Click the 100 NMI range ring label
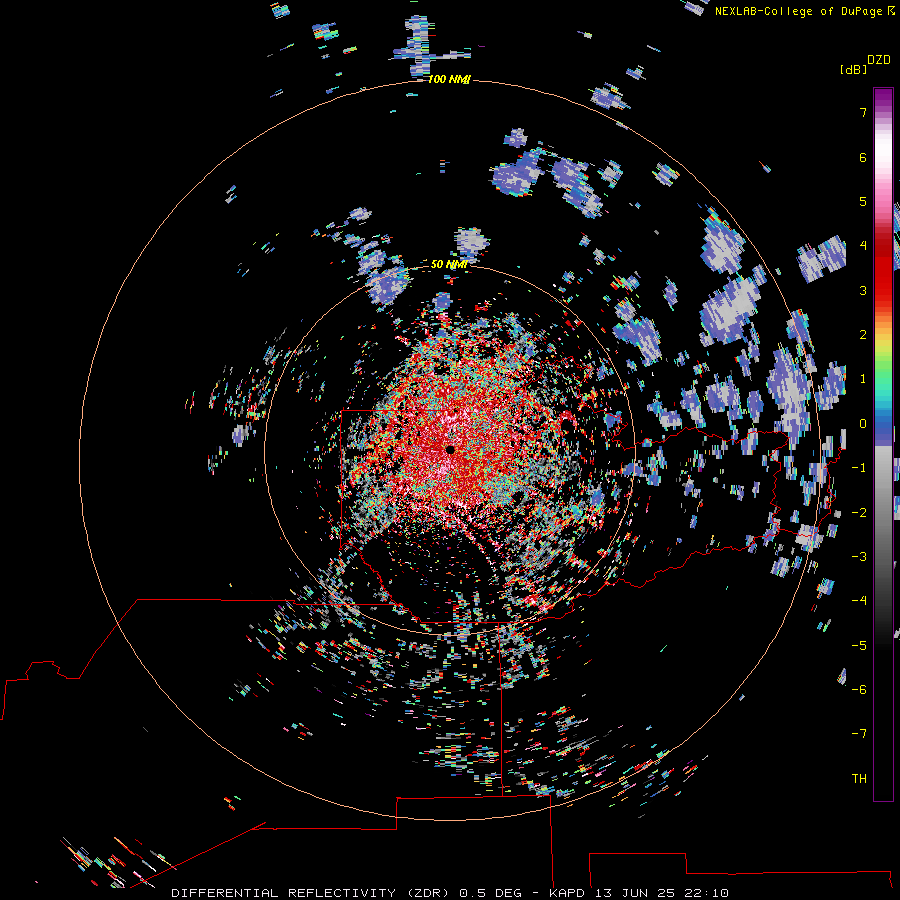The height and width of the screenshot is (900, 900). 449,79
